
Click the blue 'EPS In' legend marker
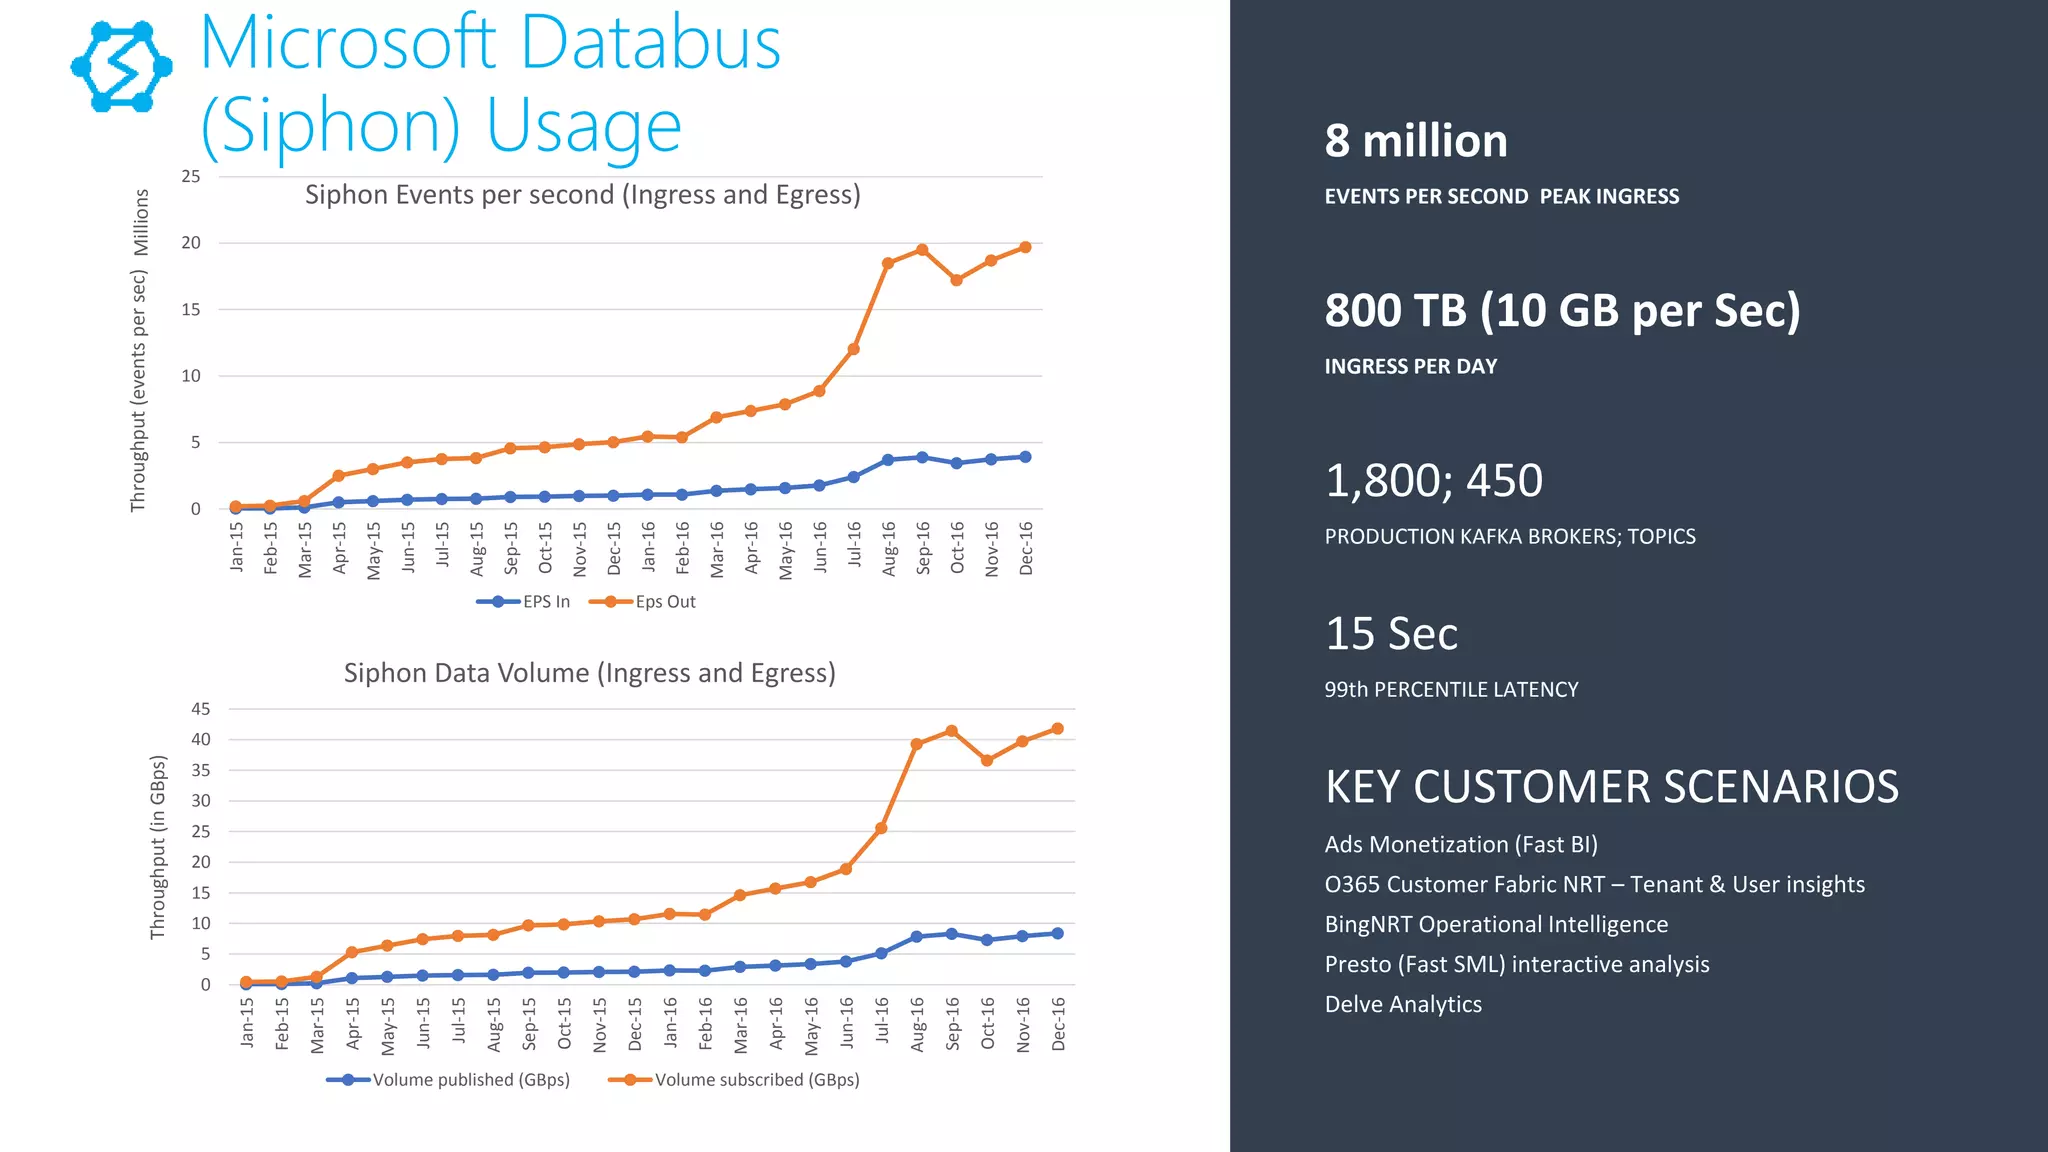(498, 601)
